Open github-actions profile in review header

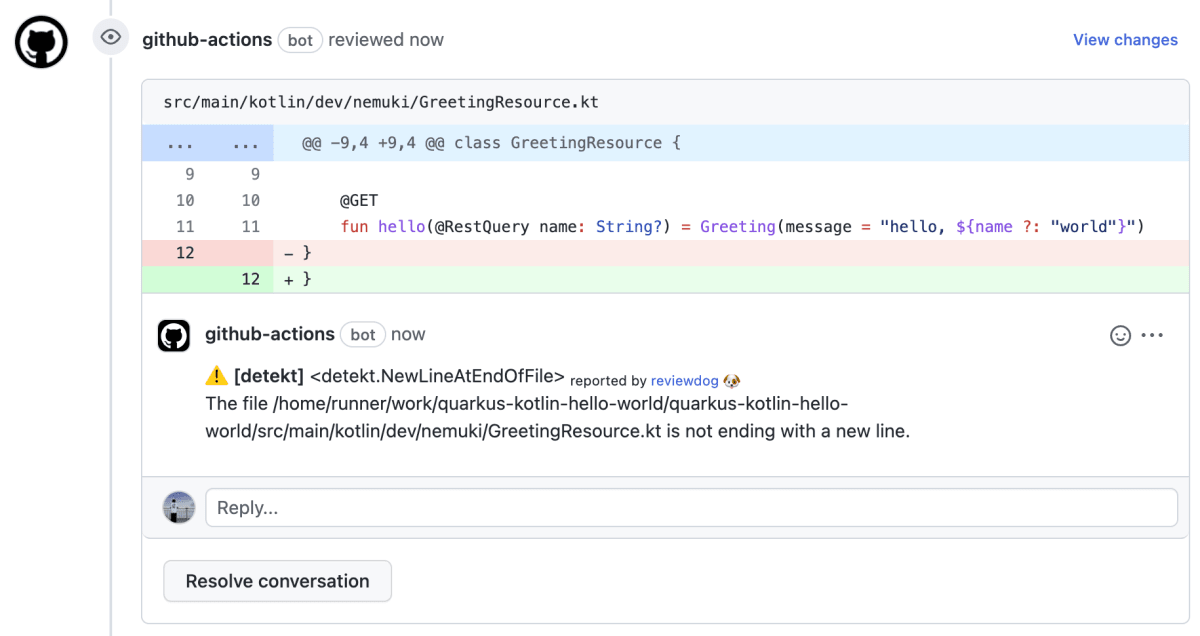pyautogui.click(x=207, y=40)
